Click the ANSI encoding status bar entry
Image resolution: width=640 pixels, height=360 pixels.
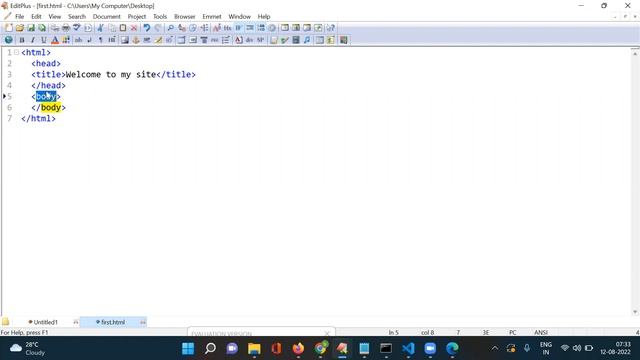541,333
